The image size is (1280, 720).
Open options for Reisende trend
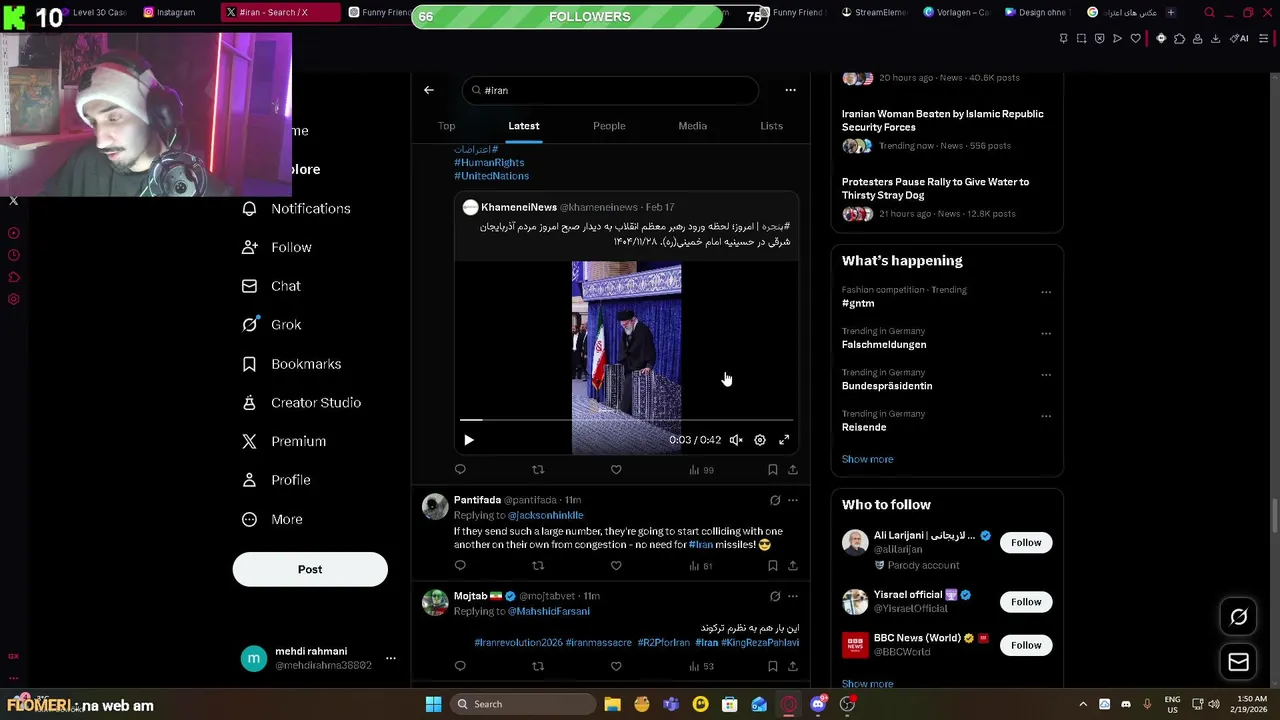point(1046,416)
